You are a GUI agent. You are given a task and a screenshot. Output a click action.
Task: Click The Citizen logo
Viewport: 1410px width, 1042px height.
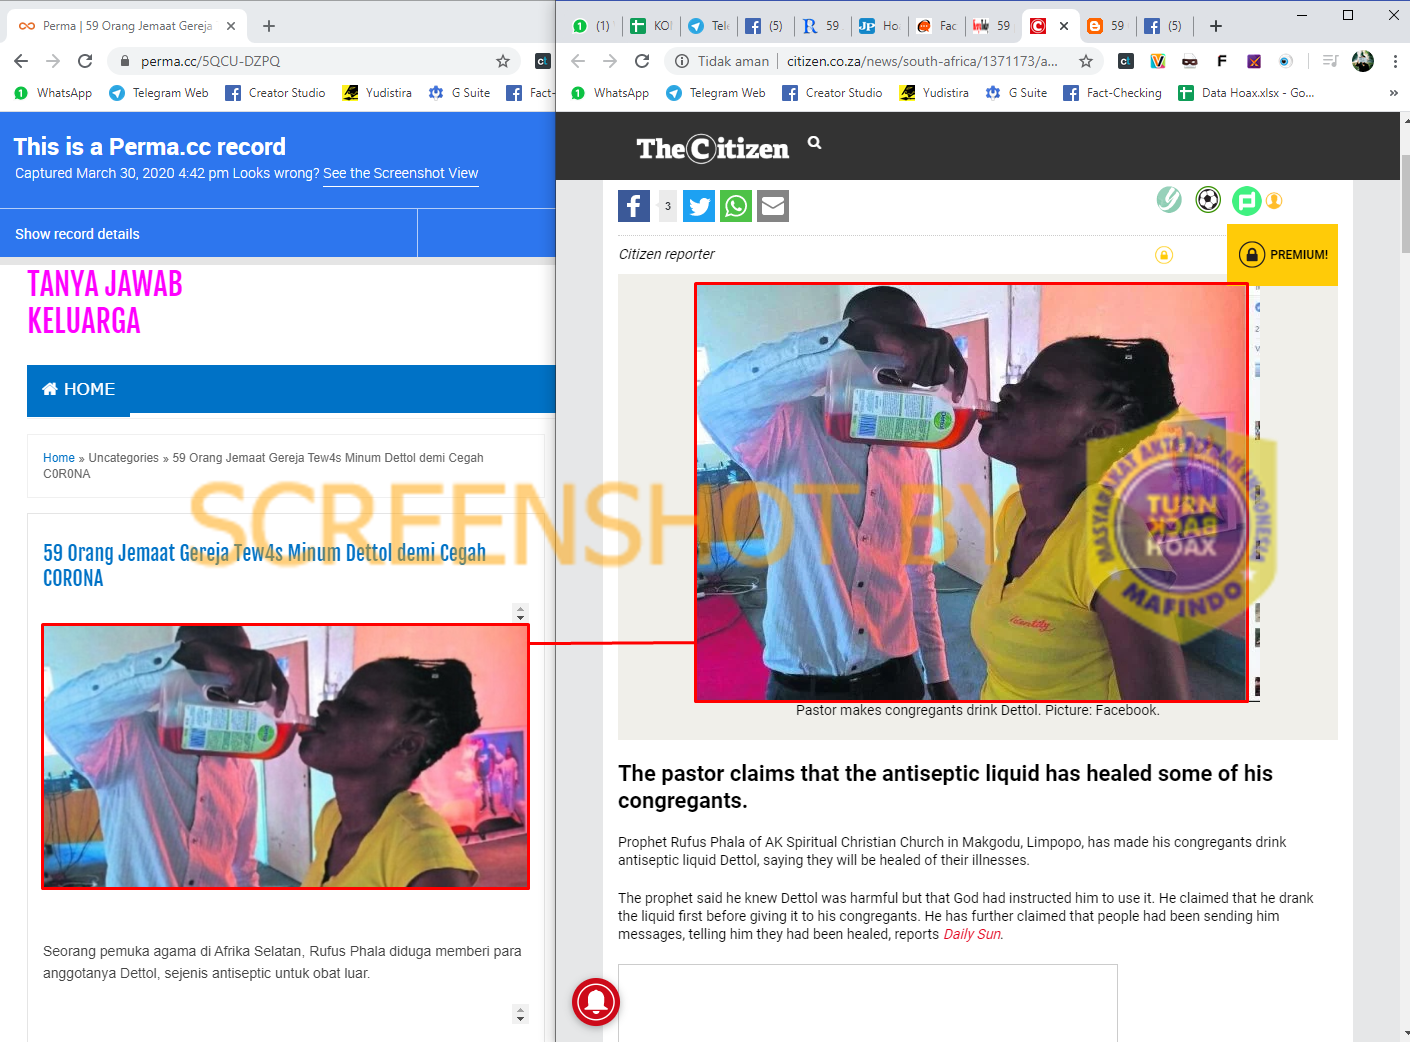pyautogui.click(x=713, y=148)
